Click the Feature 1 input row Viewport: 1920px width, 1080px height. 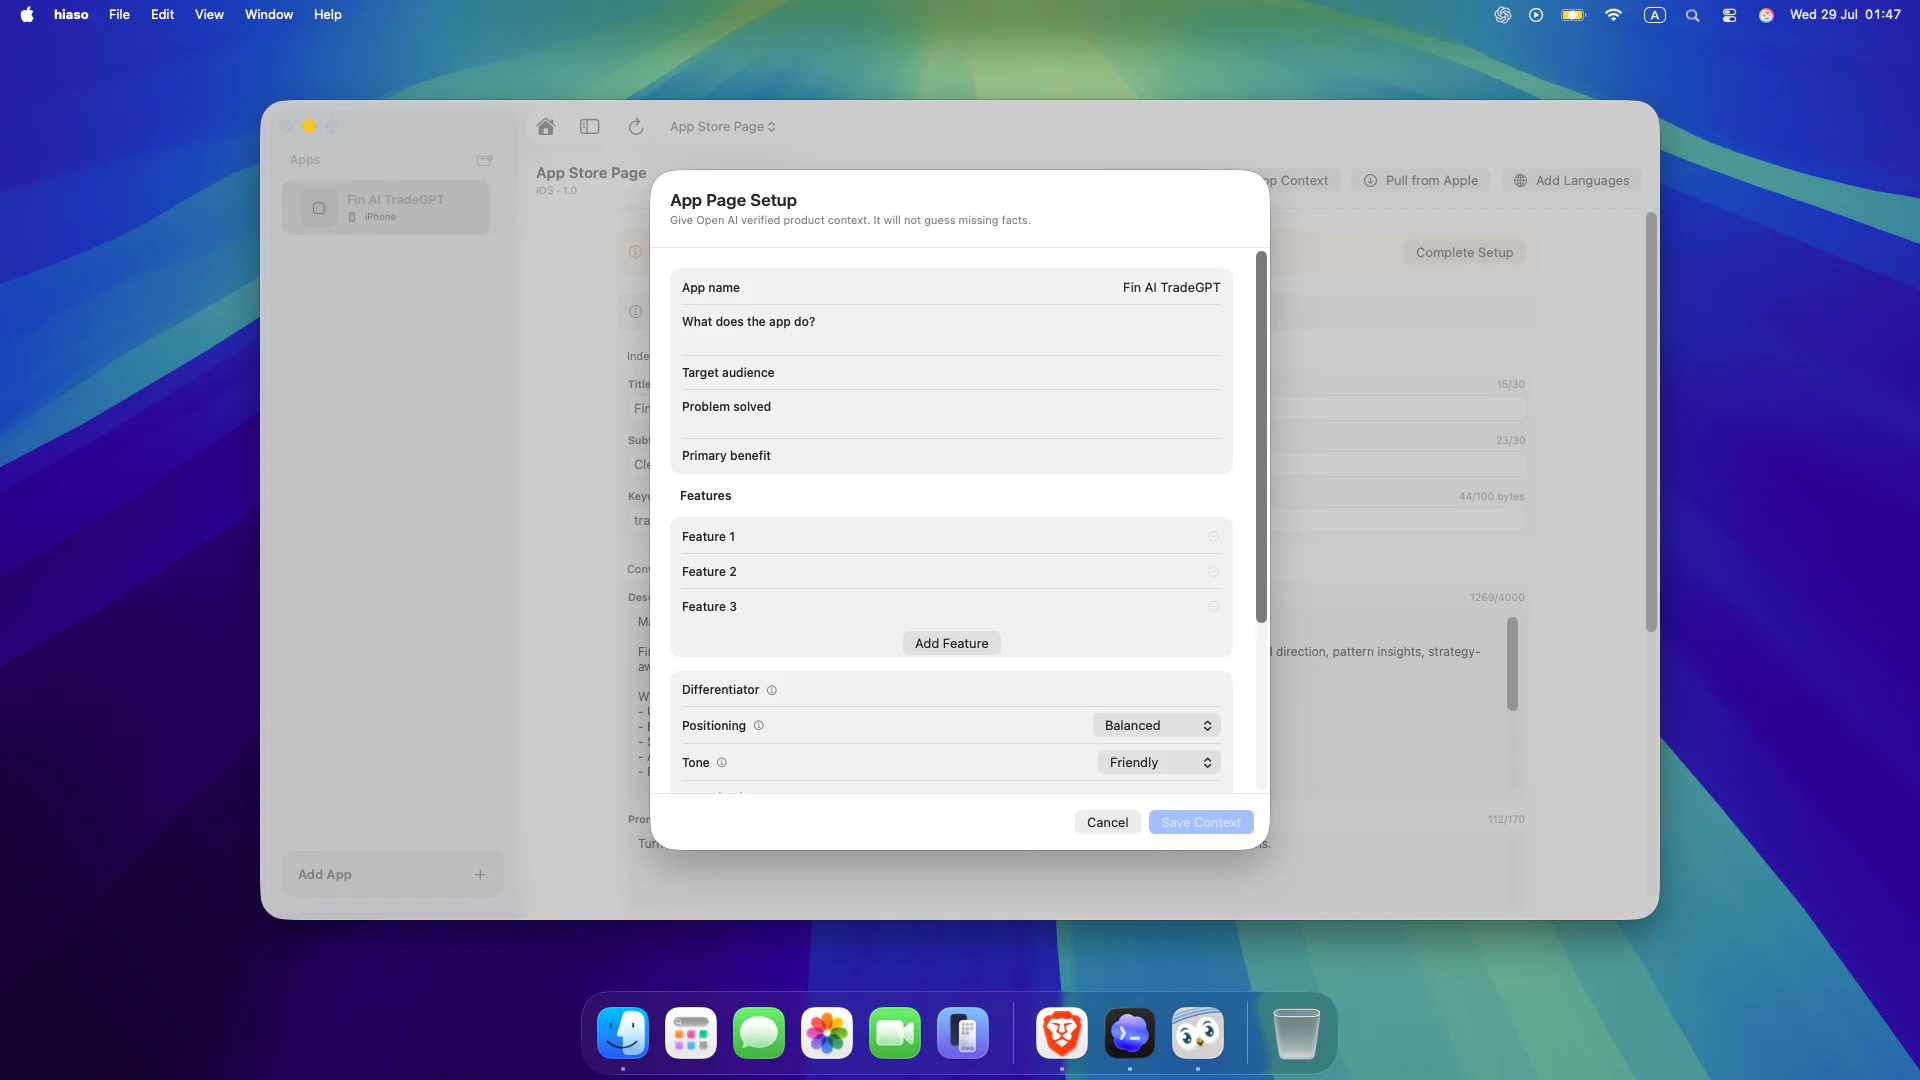click(951, 537)
